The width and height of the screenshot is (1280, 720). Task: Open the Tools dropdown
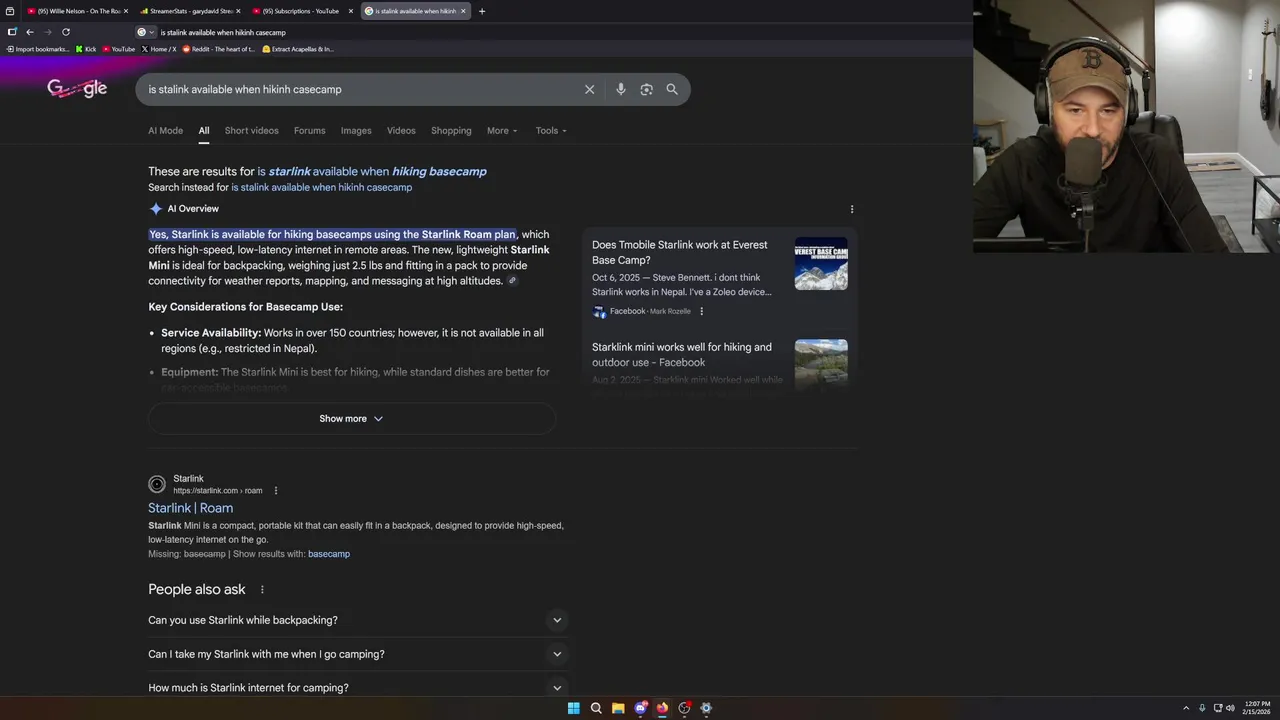pyautogui.click(x=551, y=131)
